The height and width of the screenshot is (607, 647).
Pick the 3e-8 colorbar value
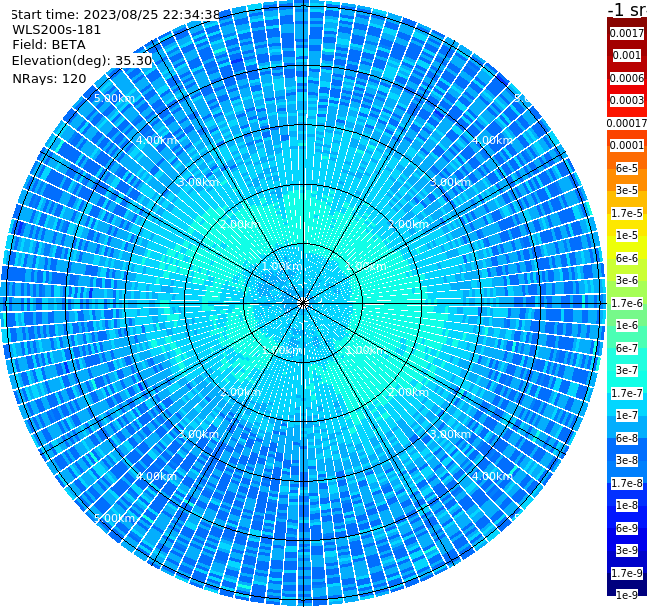click(627, 460)
